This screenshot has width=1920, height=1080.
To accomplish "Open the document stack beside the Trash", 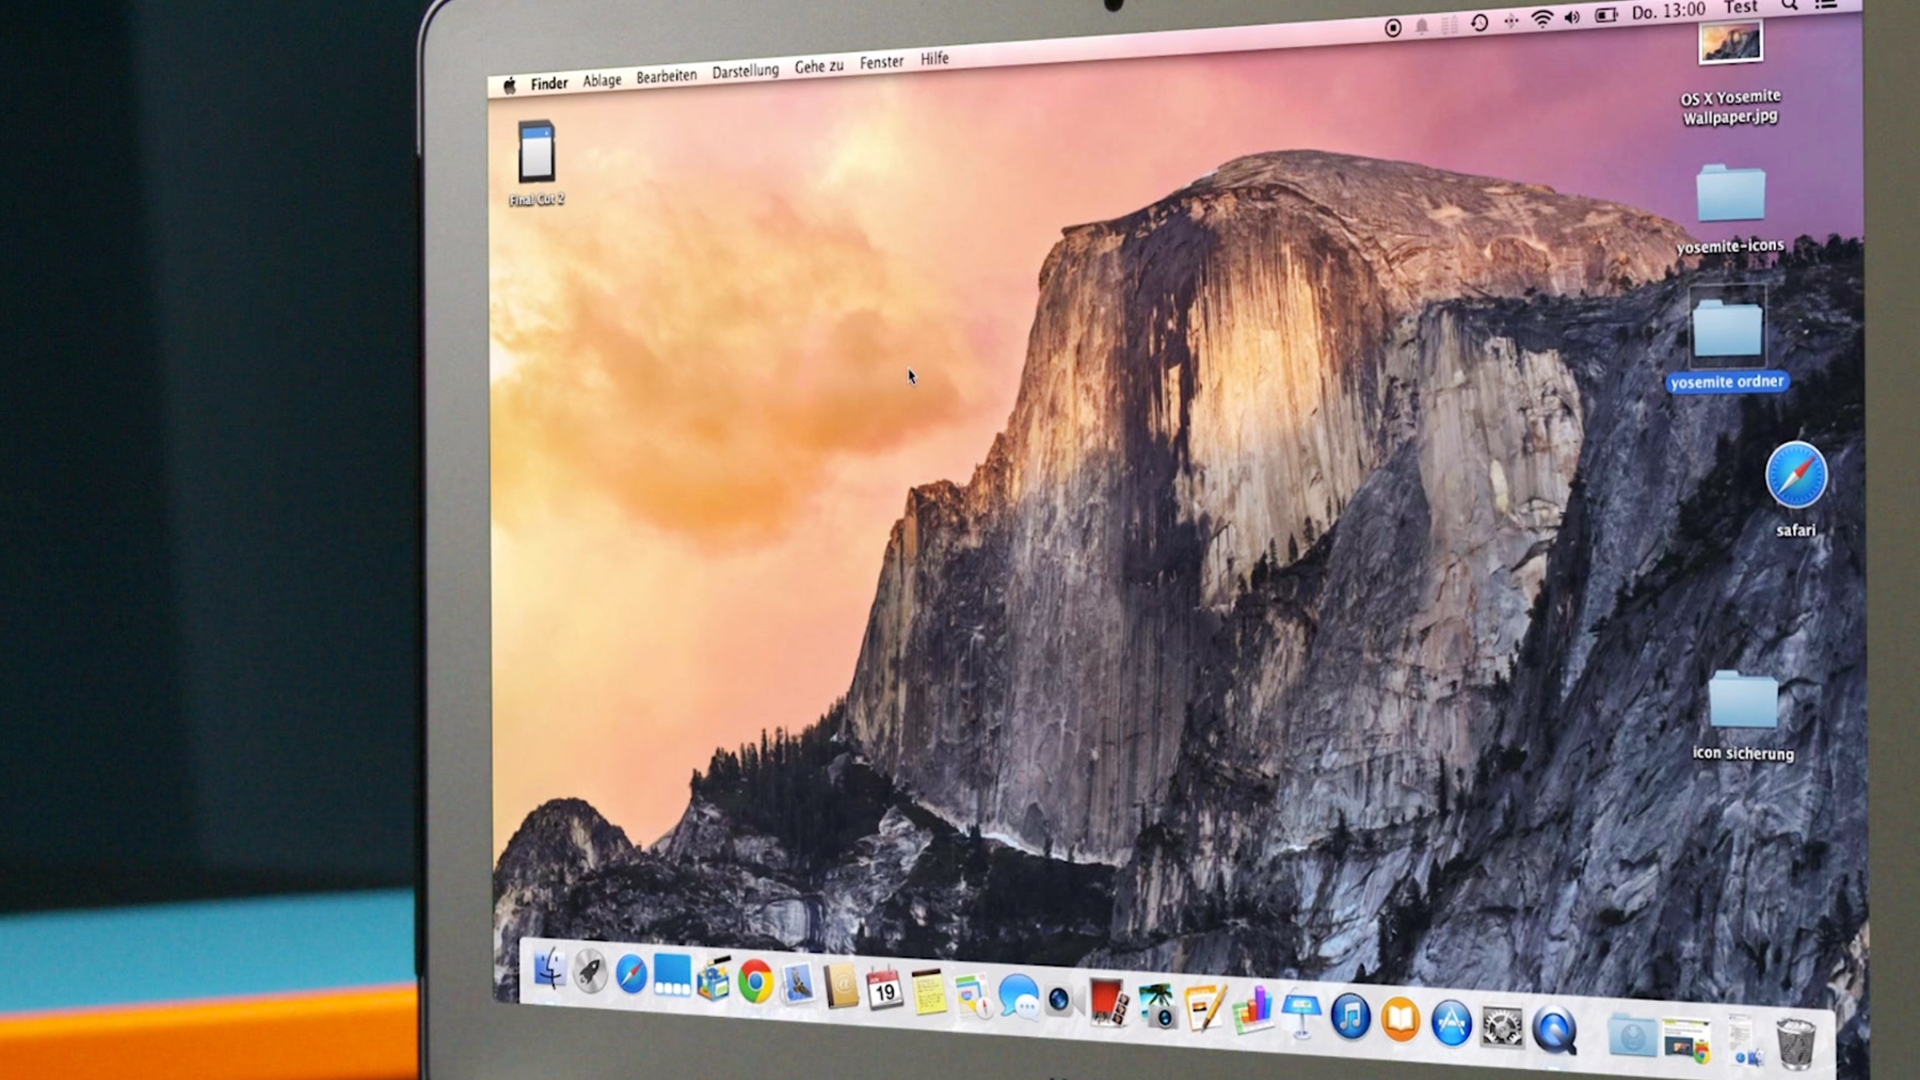I will tap(1745, 1040).
